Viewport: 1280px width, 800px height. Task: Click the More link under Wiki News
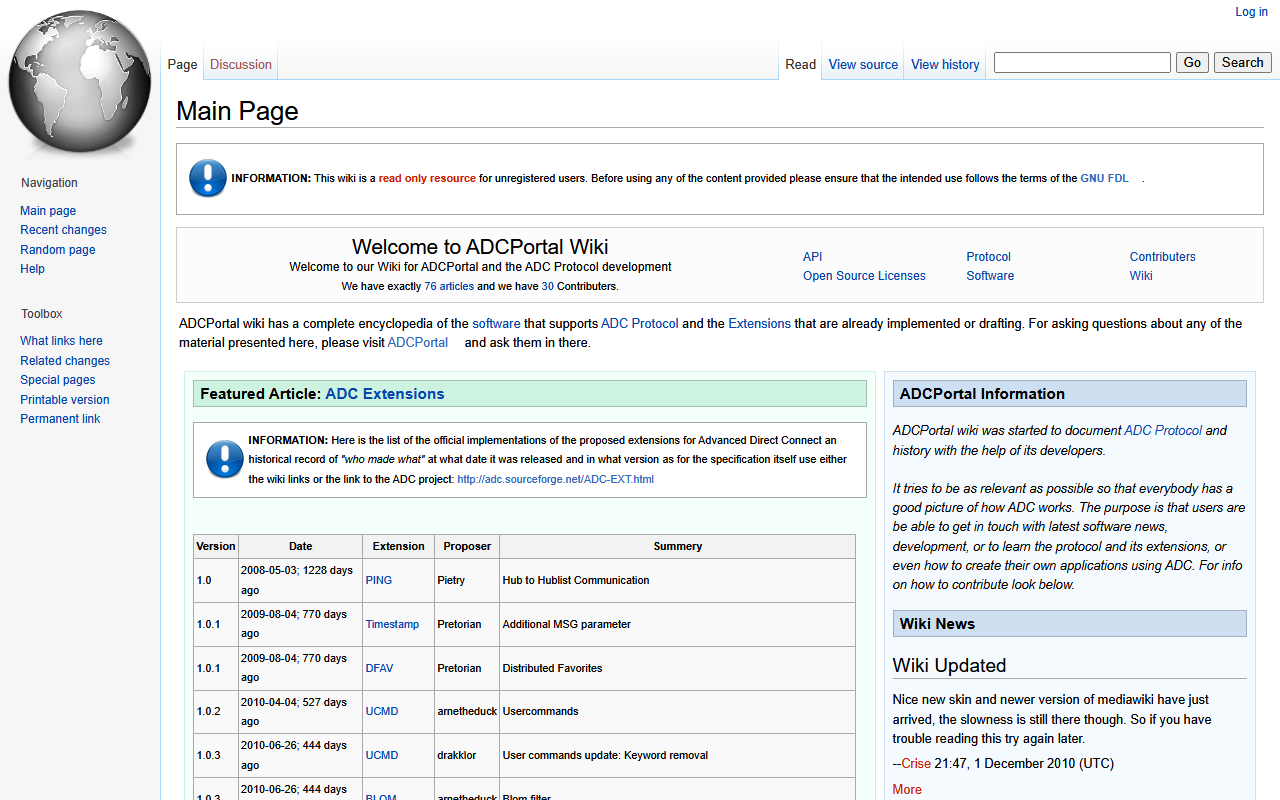point(907,790)
